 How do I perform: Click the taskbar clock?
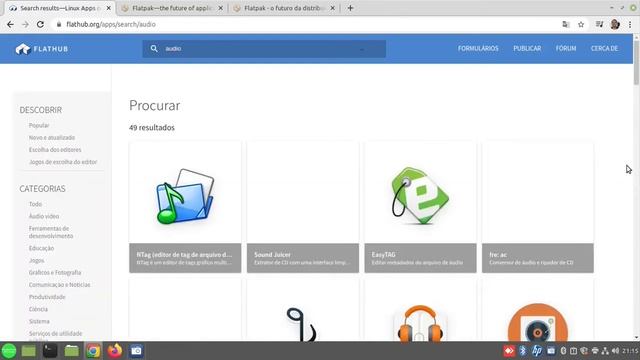tap(631, 351)
